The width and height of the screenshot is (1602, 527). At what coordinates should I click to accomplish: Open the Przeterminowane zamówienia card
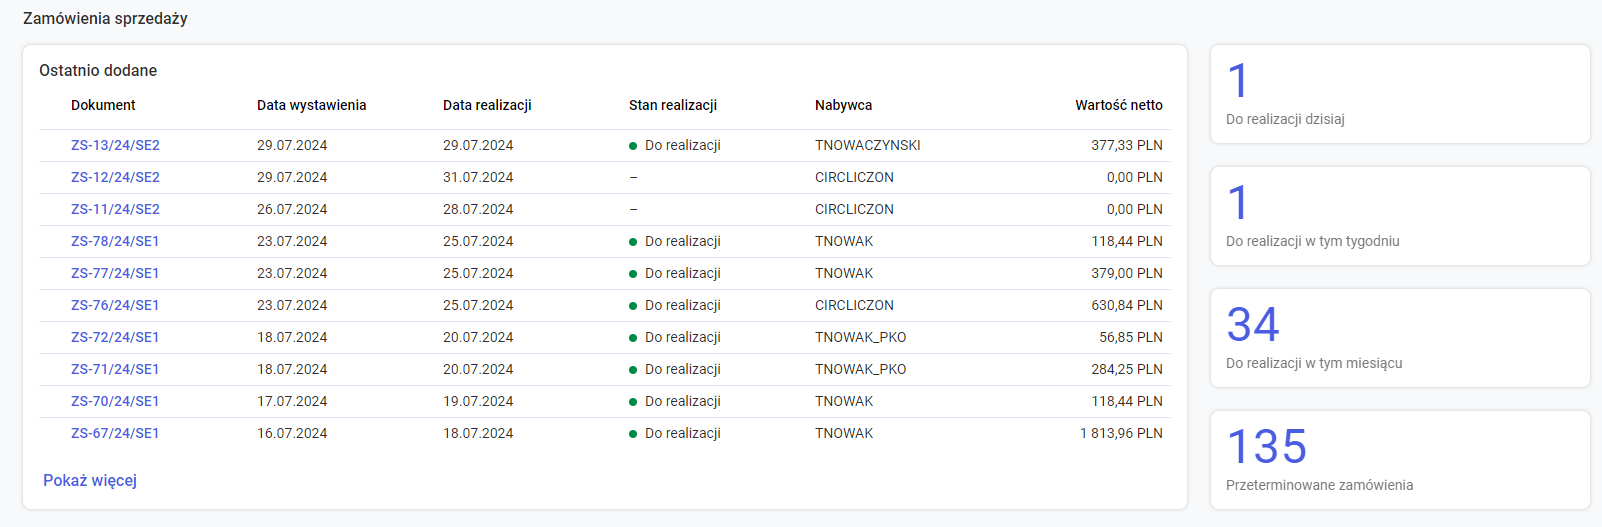pos(1399,460)
